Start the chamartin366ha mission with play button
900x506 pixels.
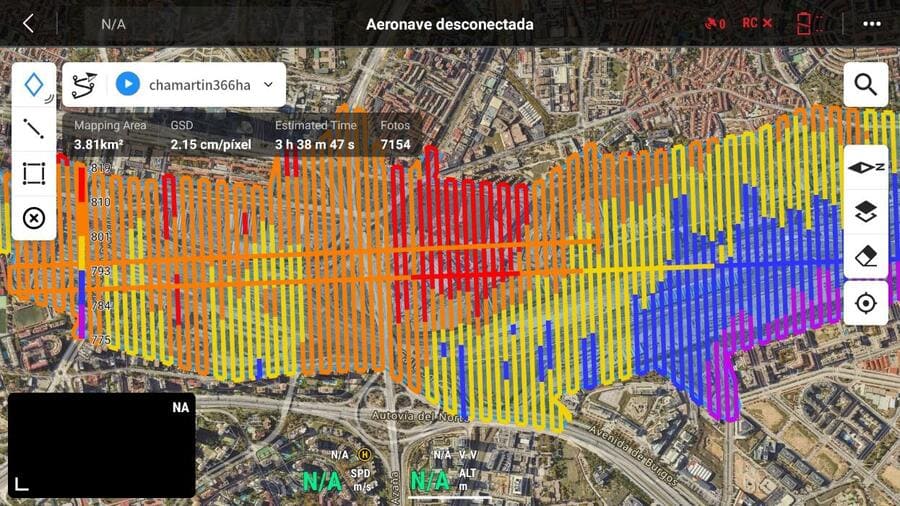coord(127,84)
